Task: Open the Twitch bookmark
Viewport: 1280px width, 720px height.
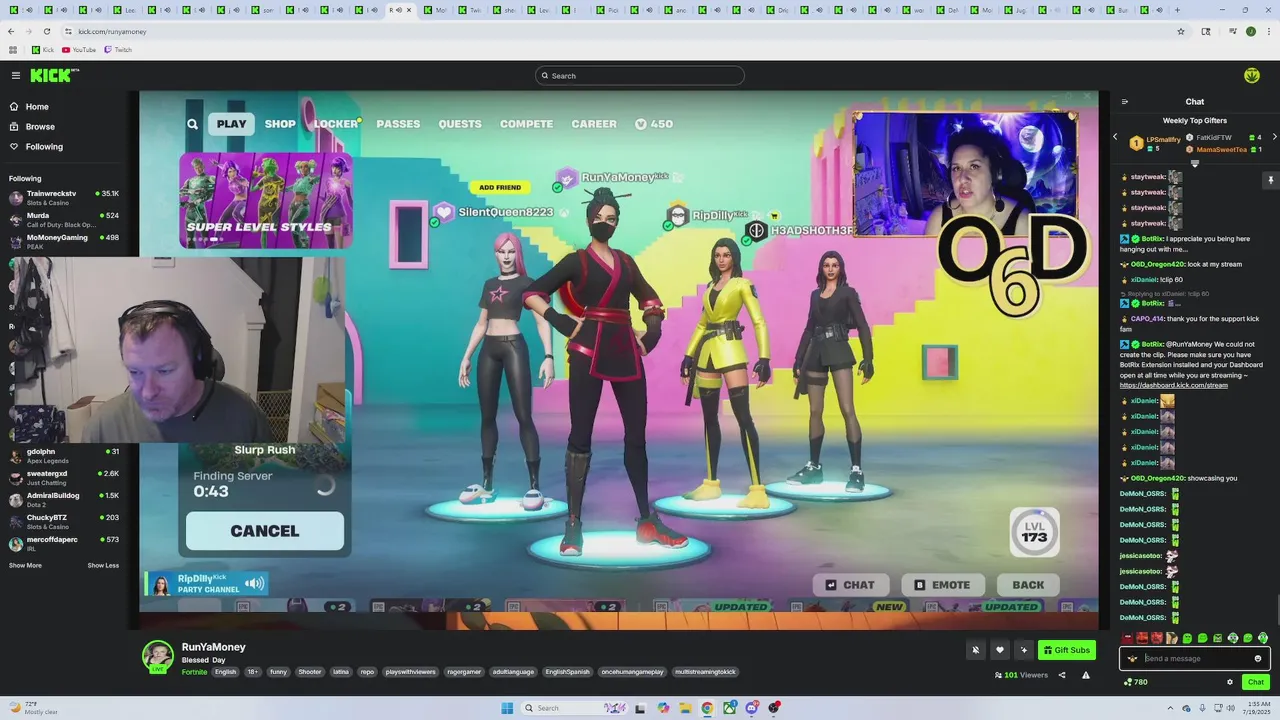Action: pyautogui.click(x=118, y=49)
